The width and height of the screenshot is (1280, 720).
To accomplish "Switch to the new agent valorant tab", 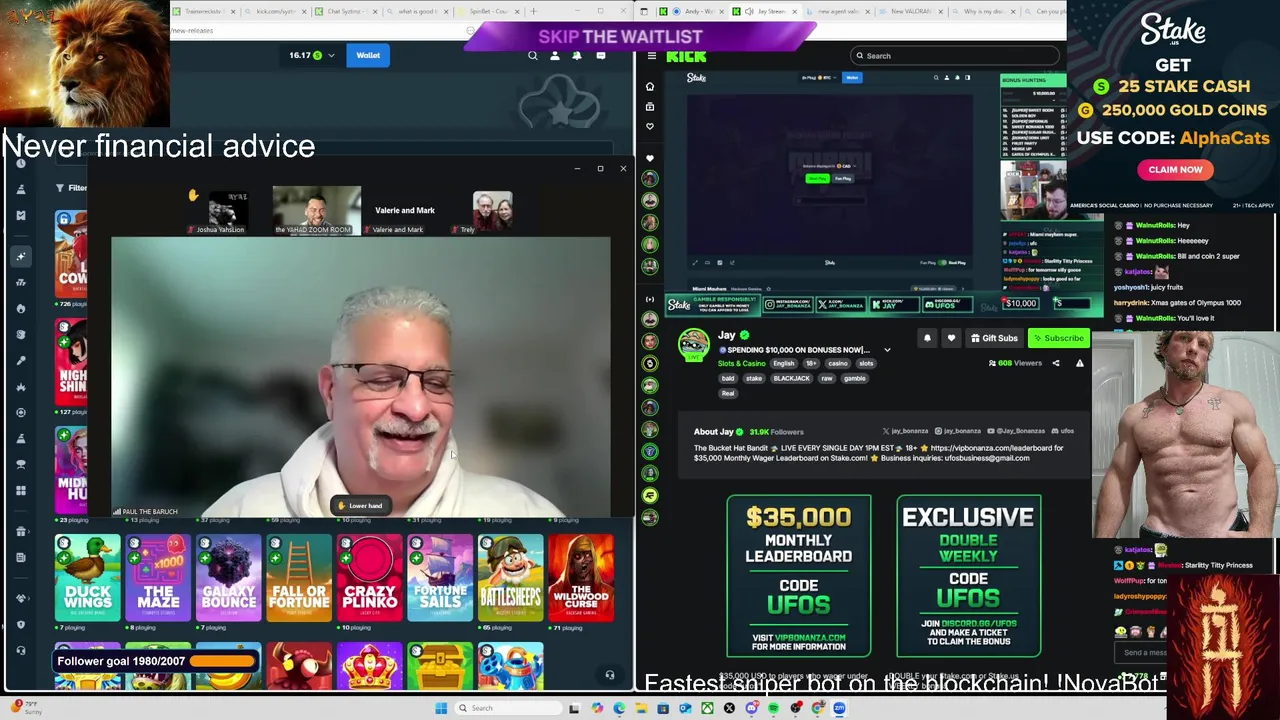I will 840,11.
